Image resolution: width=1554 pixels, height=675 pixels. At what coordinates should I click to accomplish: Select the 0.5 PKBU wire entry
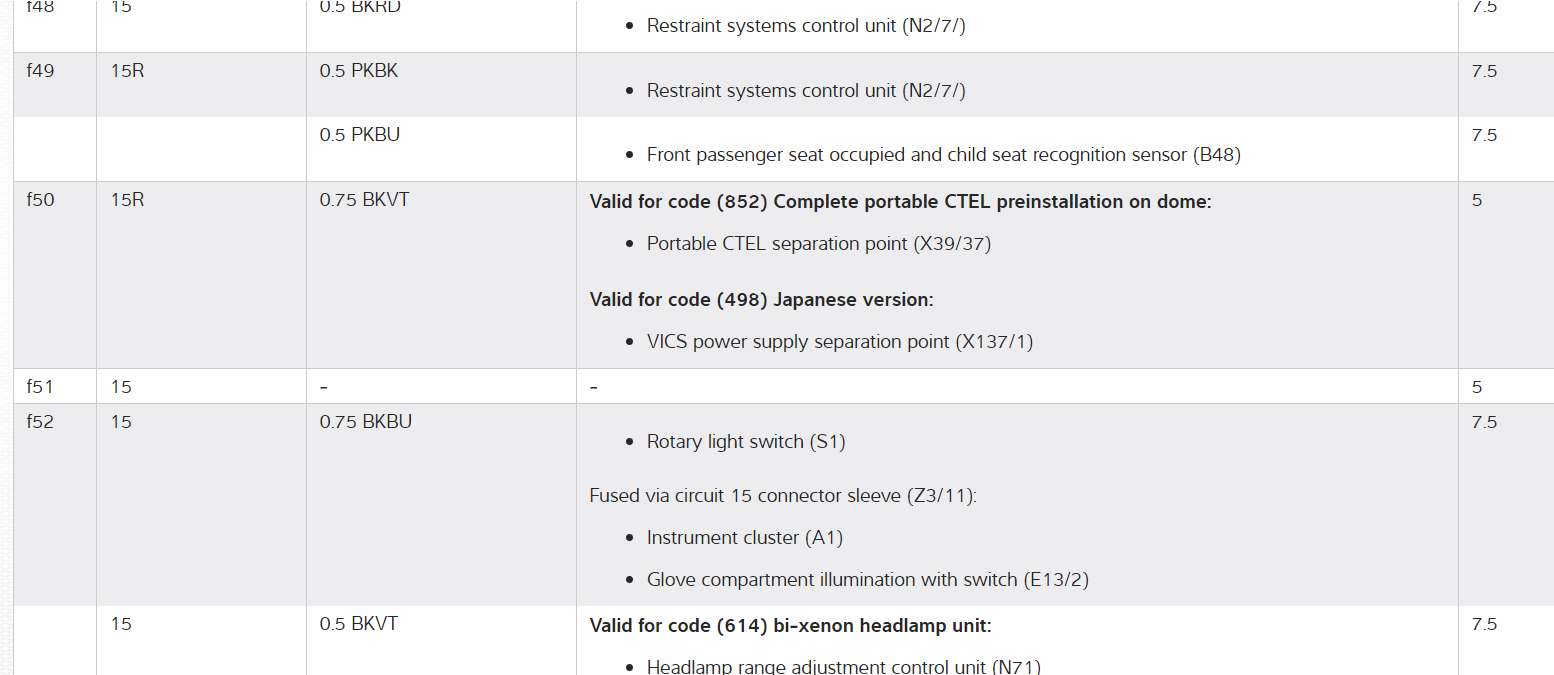(360, 135)
